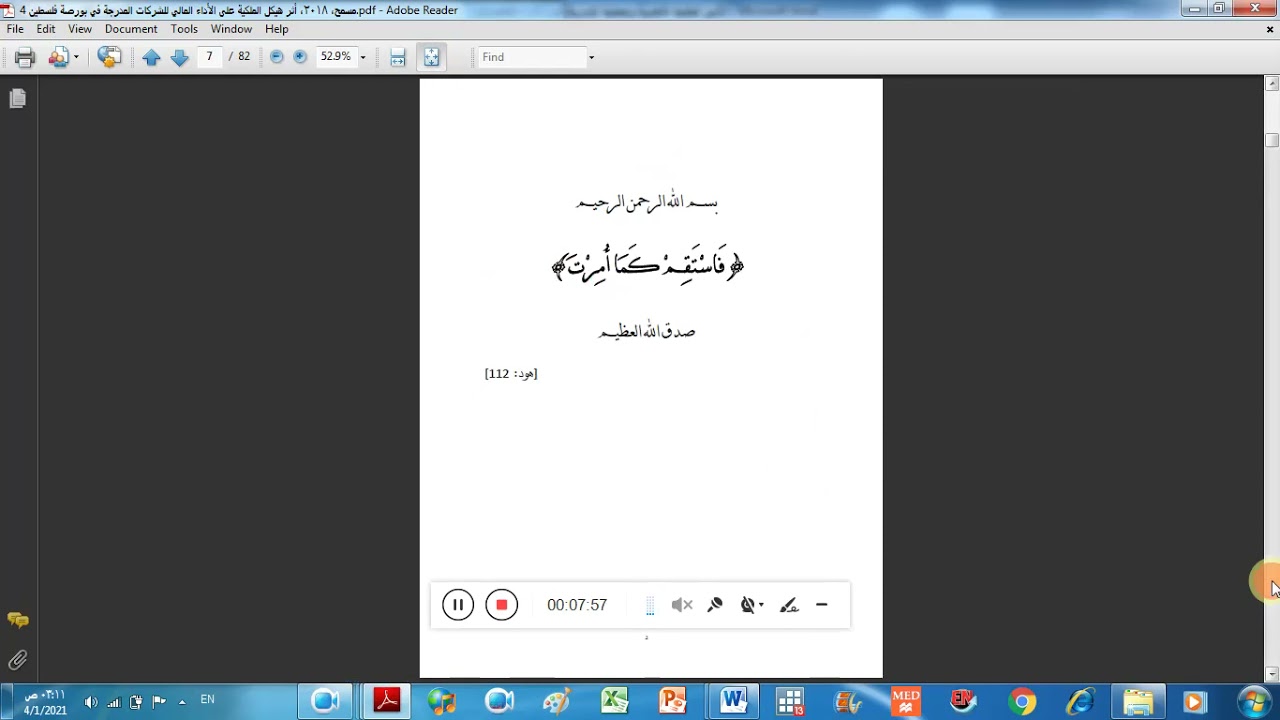Open the globe media player taskbar icon
This screenshot has height=720, width=1280.
pyautogui.click(x=441, y=701)
